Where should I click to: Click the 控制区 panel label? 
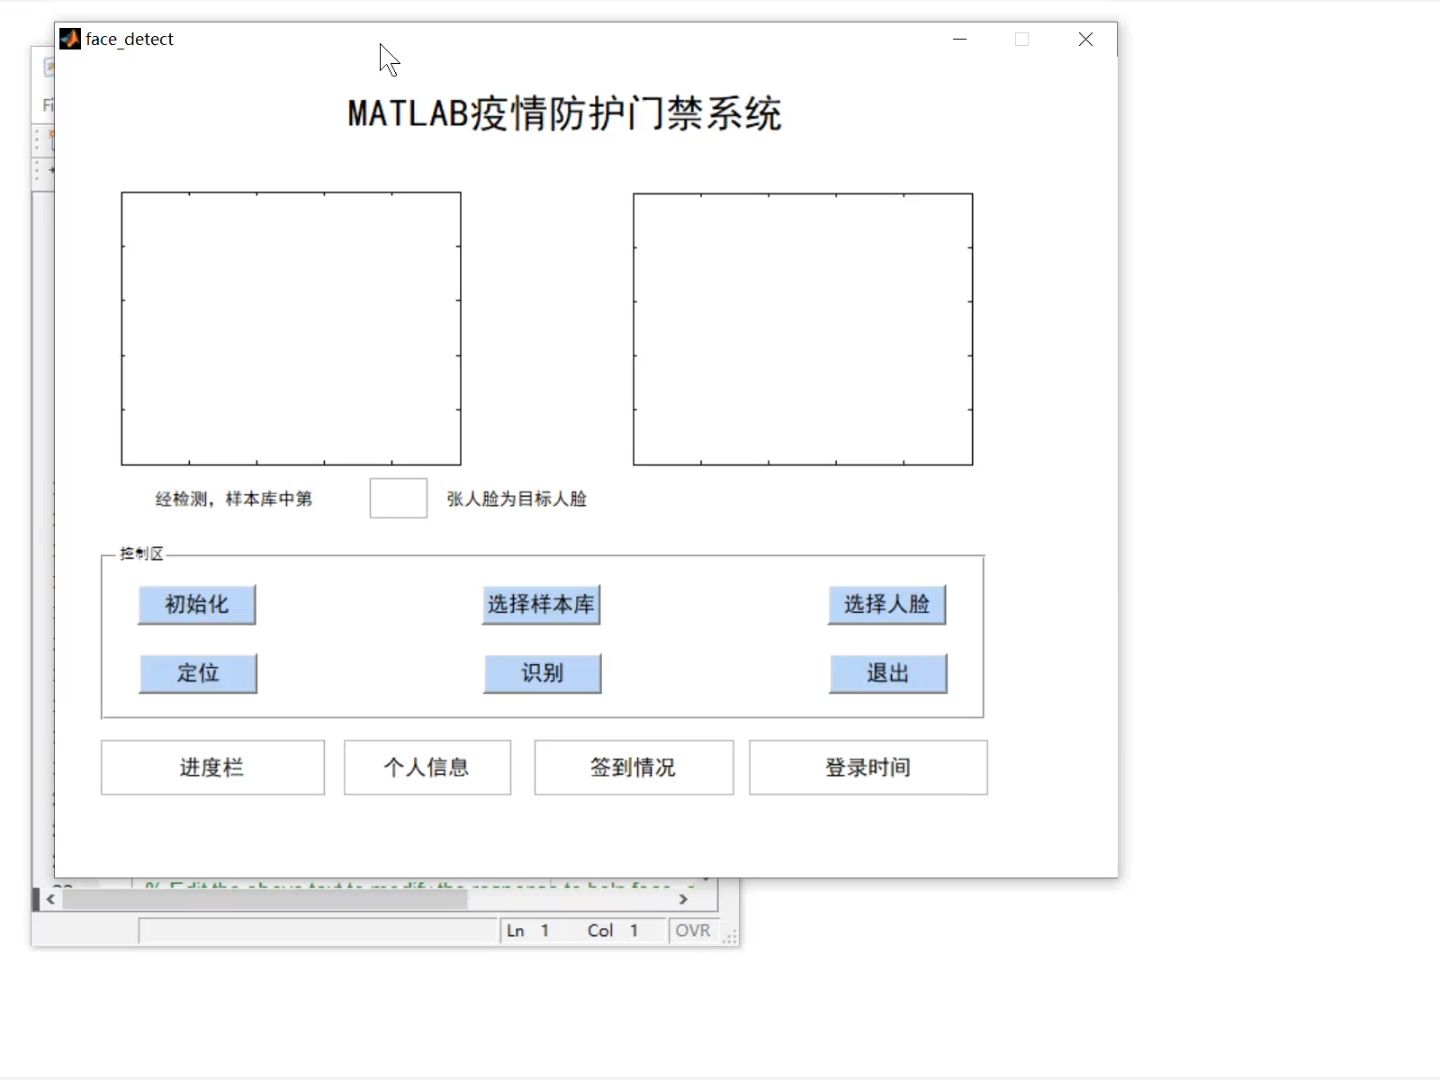pos(142,554)
